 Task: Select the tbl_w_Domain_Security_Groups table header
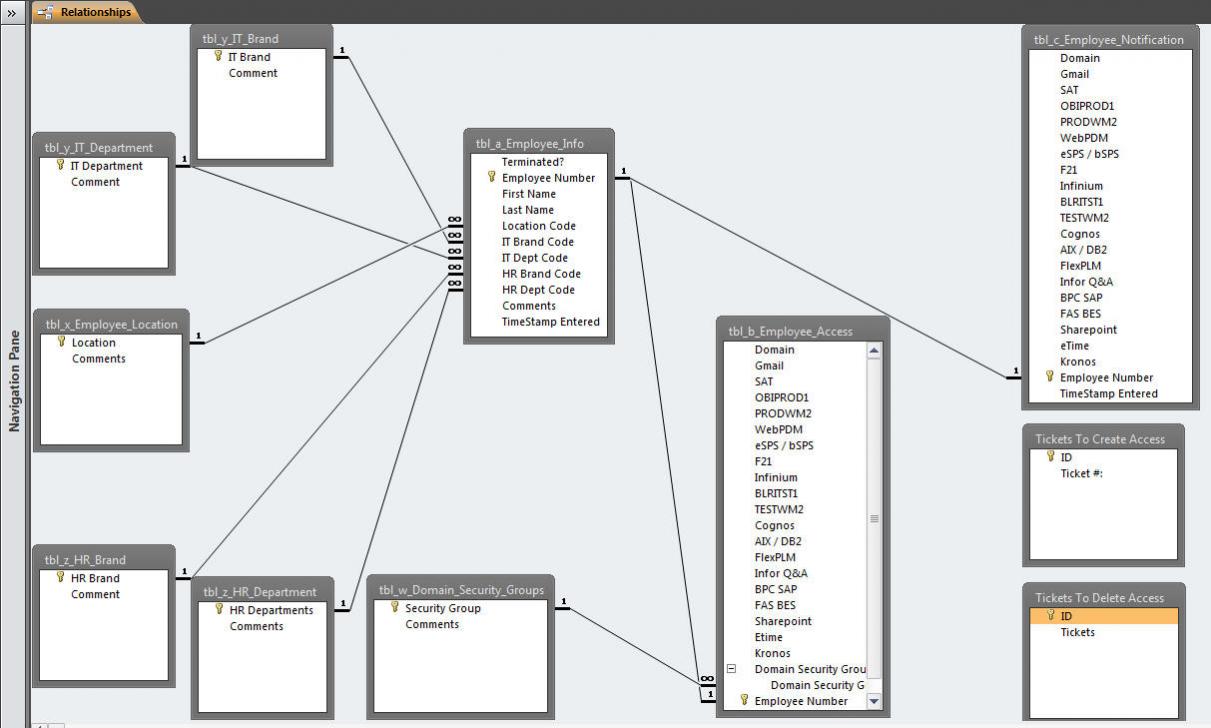coord(462,590)
